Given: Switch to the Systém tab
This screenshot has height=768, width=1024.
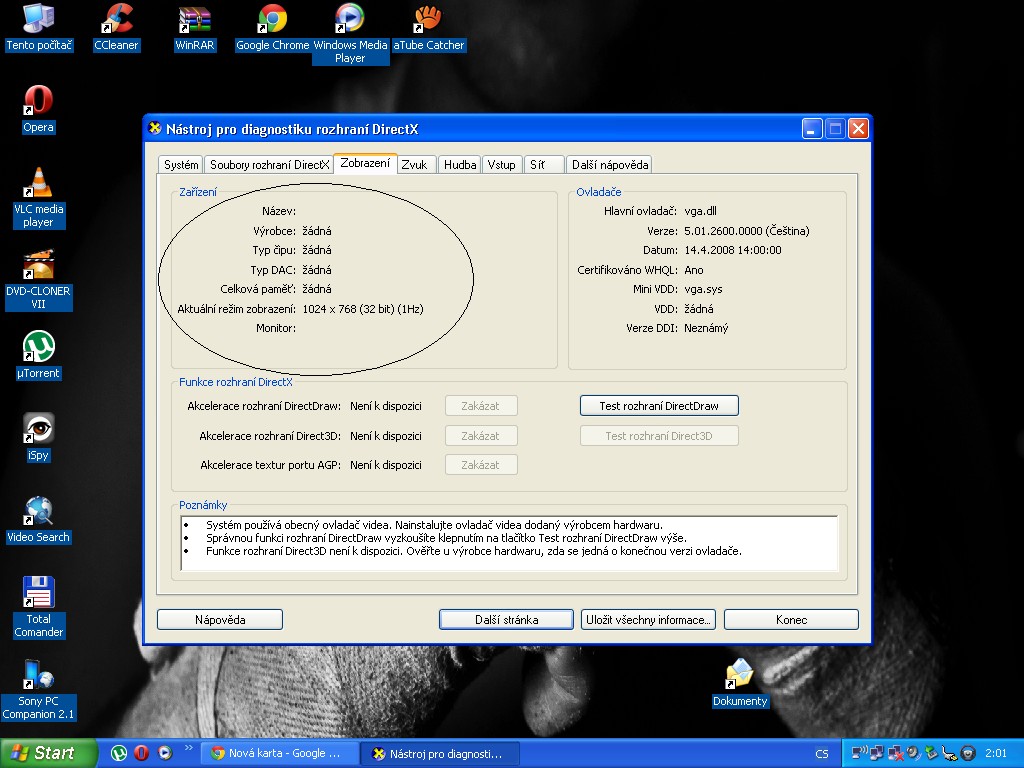Looking at the screenshot, I should pos(181,165).
